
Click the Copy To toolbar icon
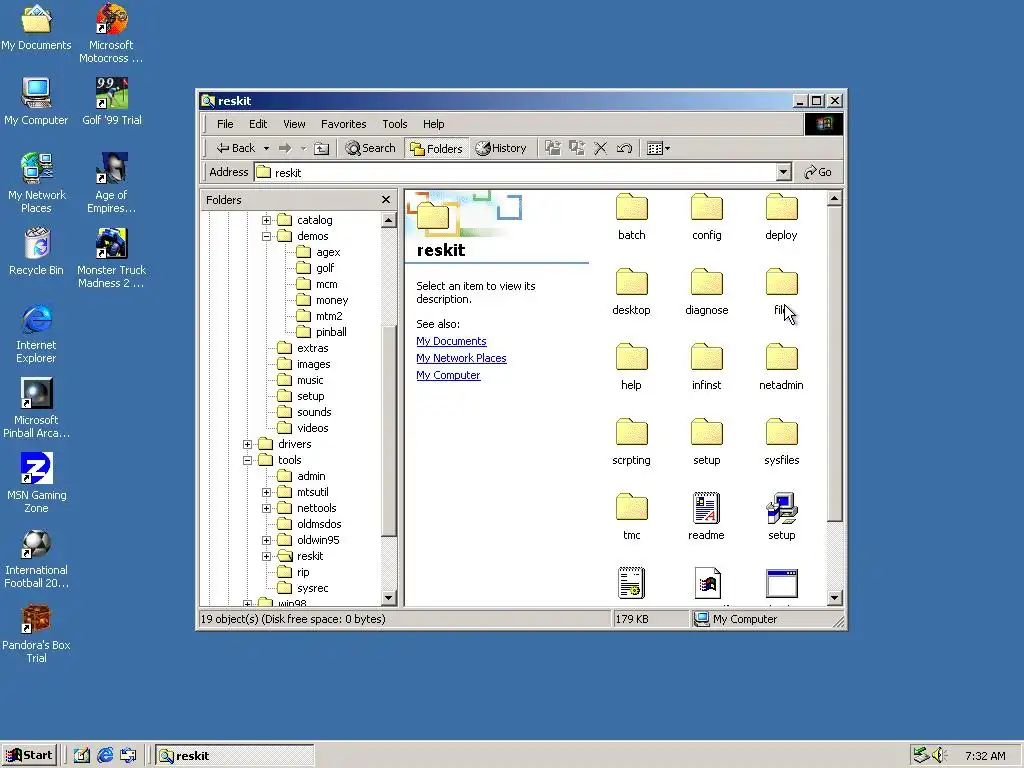tap(577, 148)
